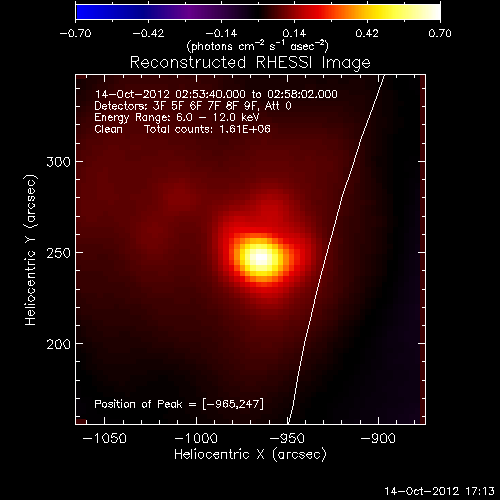Click the -900 X-axis tick label
Image resolution: width=500 pixels, height=500 pixels.
click(378, 438)
